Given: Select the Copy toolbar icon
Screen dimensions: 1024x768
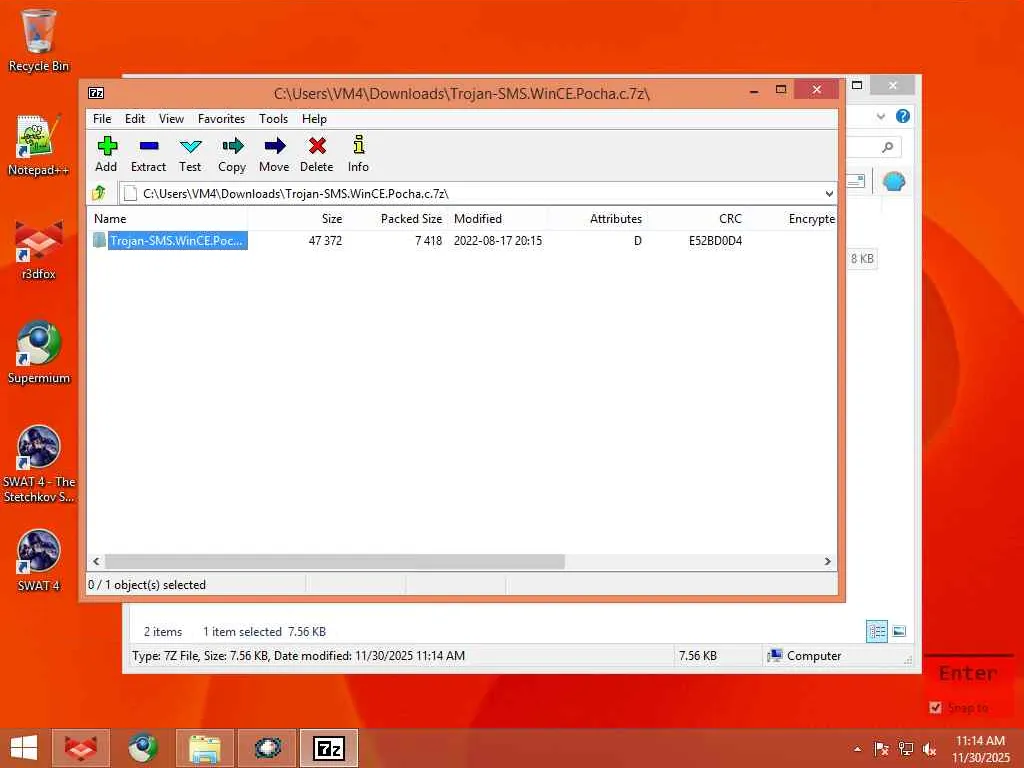Looking at the screenshot, I should tap(232, 154).
